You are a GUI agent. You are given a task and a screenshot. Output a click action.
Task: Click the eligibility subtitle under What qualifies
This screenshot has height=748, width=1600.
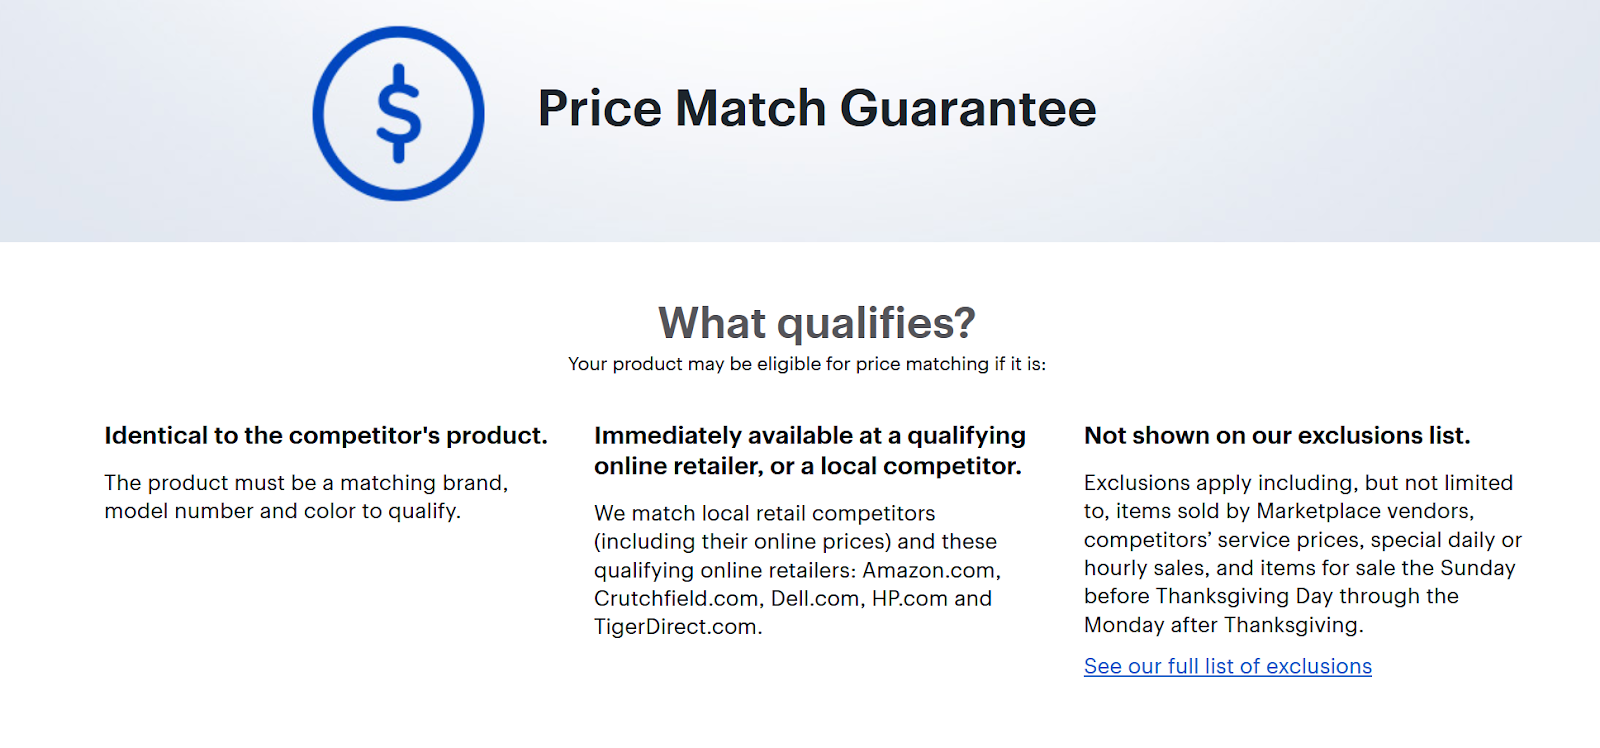807,364
